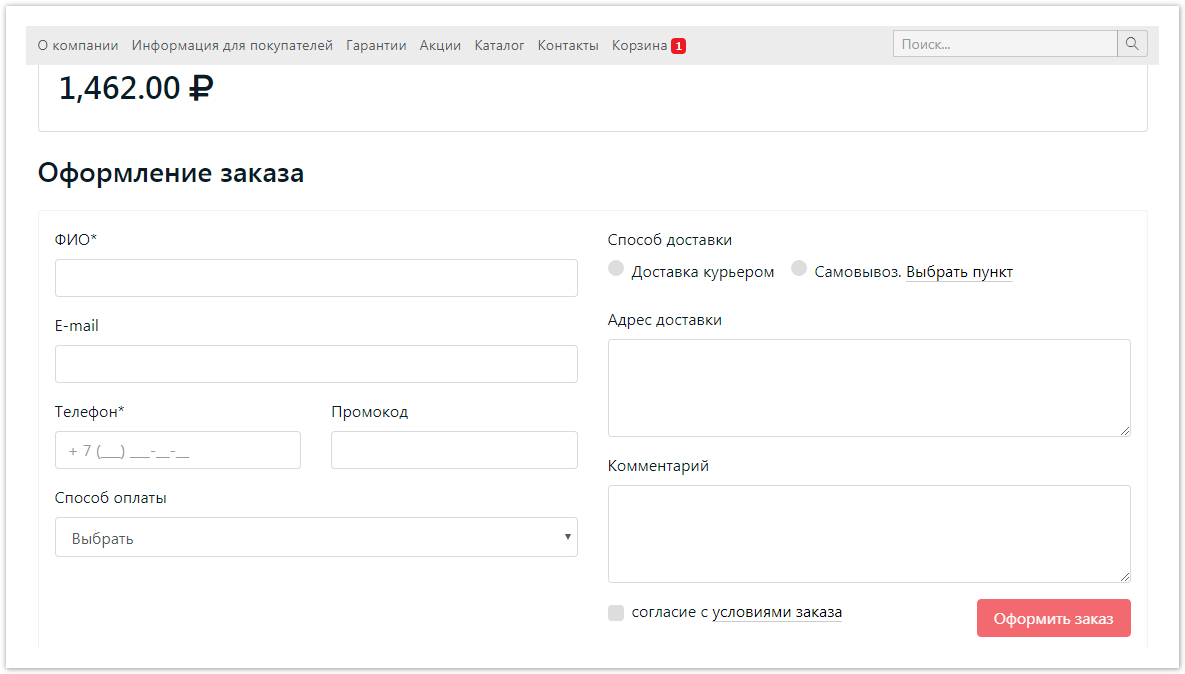Image resolution: width=1185 pixels, height=674 pixels.
Task: Click the Способ оплаты label
Action: (110, 498)
